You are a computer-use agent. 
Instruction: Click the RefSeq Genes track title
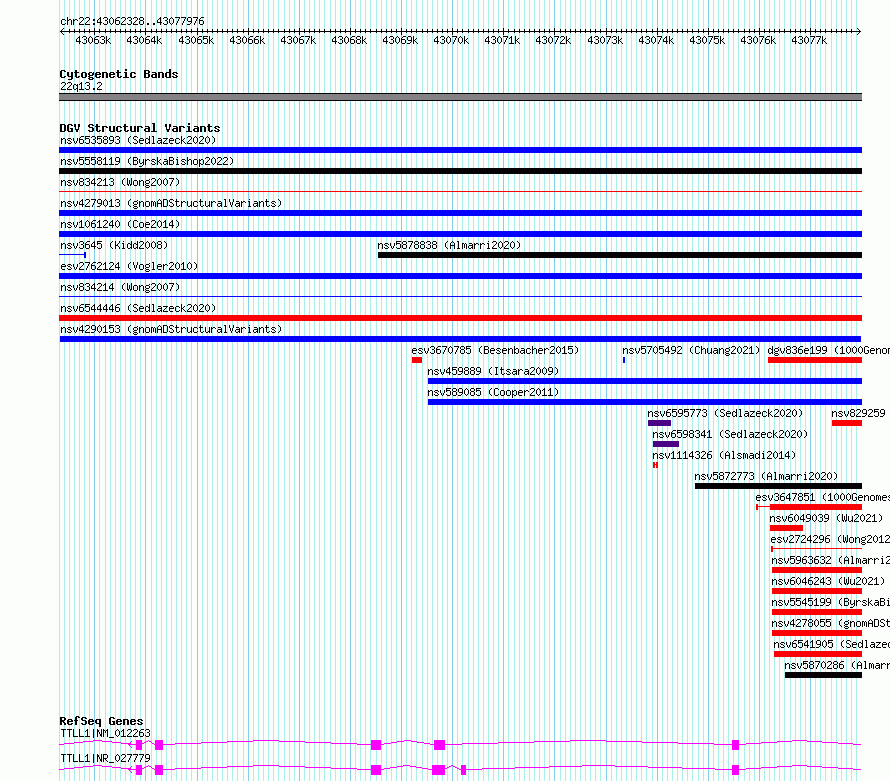click(101, 721)
